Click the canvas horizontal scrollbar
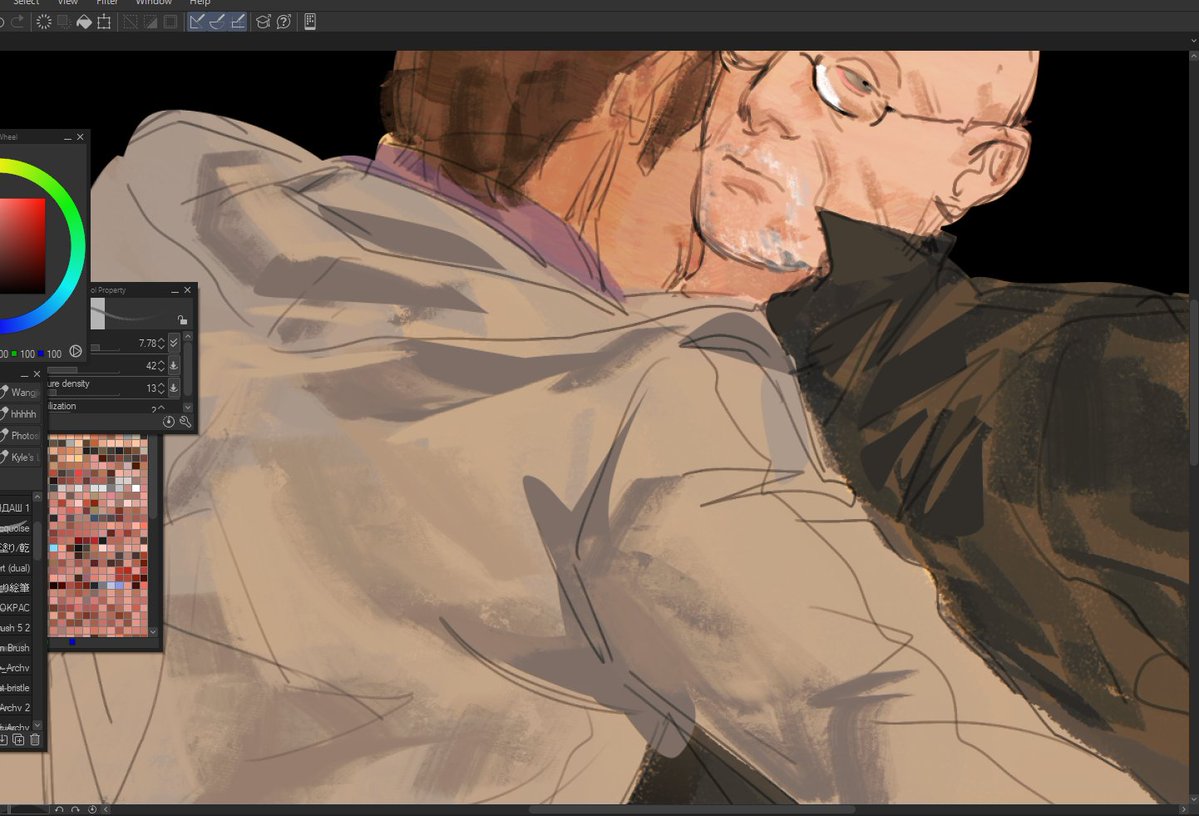Screen dimensions: 1199x816 click(692, 809)
